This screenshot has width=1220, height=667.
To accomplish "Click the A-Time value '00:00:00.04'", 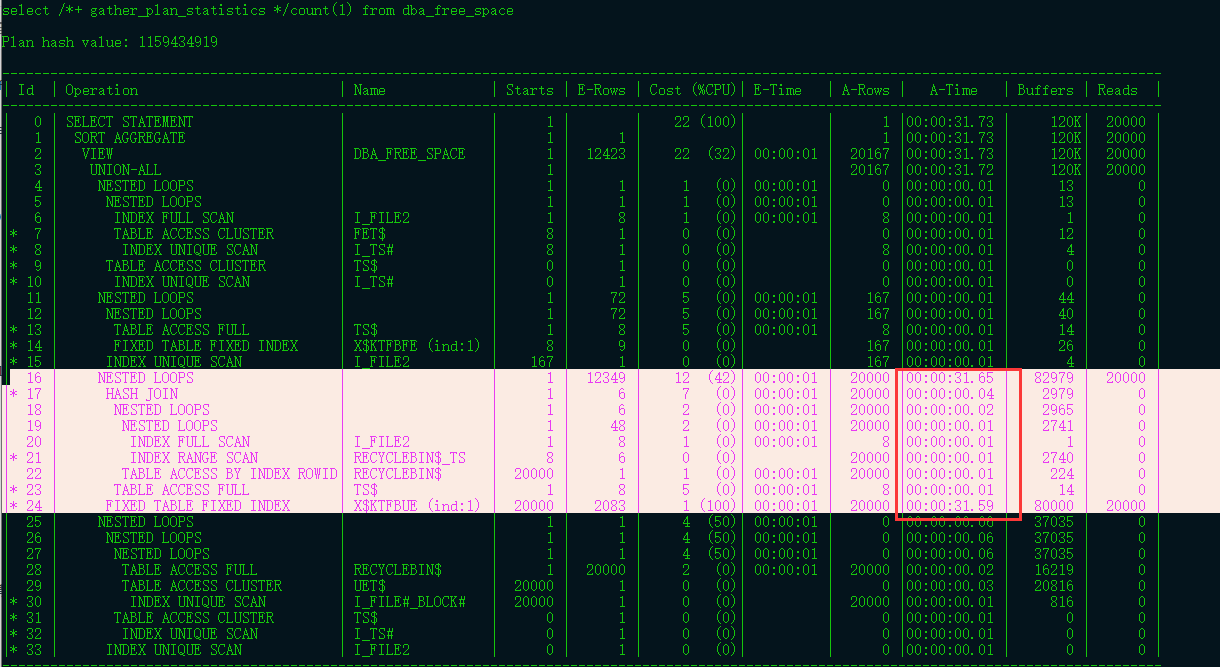I will [950, 394].
